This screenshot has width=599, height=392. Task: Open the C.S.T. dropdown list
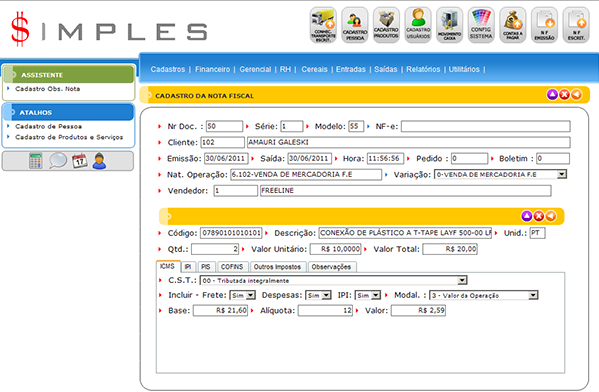point(462,280)
